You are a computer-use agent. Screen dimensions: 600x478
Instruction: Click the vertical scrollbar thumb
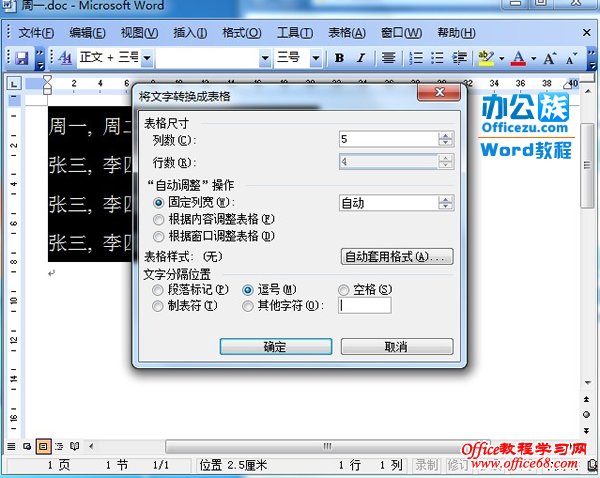coord(587,165)
